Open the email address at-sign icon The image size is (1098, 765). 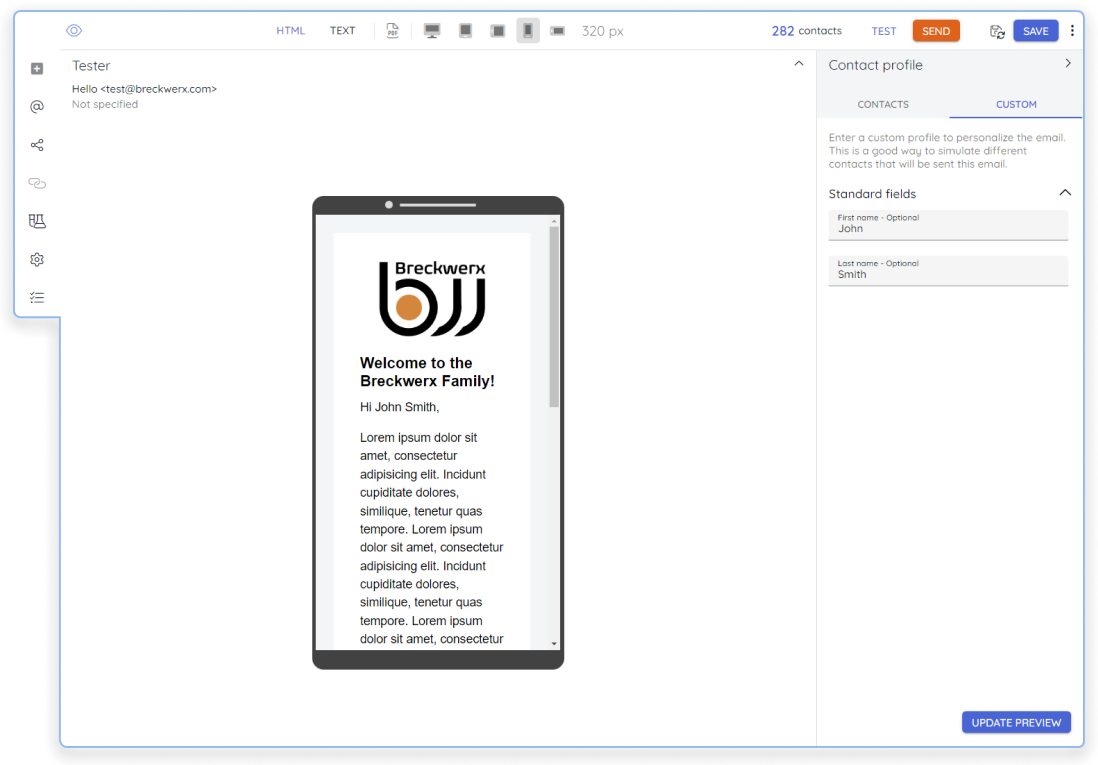[37, 106]
